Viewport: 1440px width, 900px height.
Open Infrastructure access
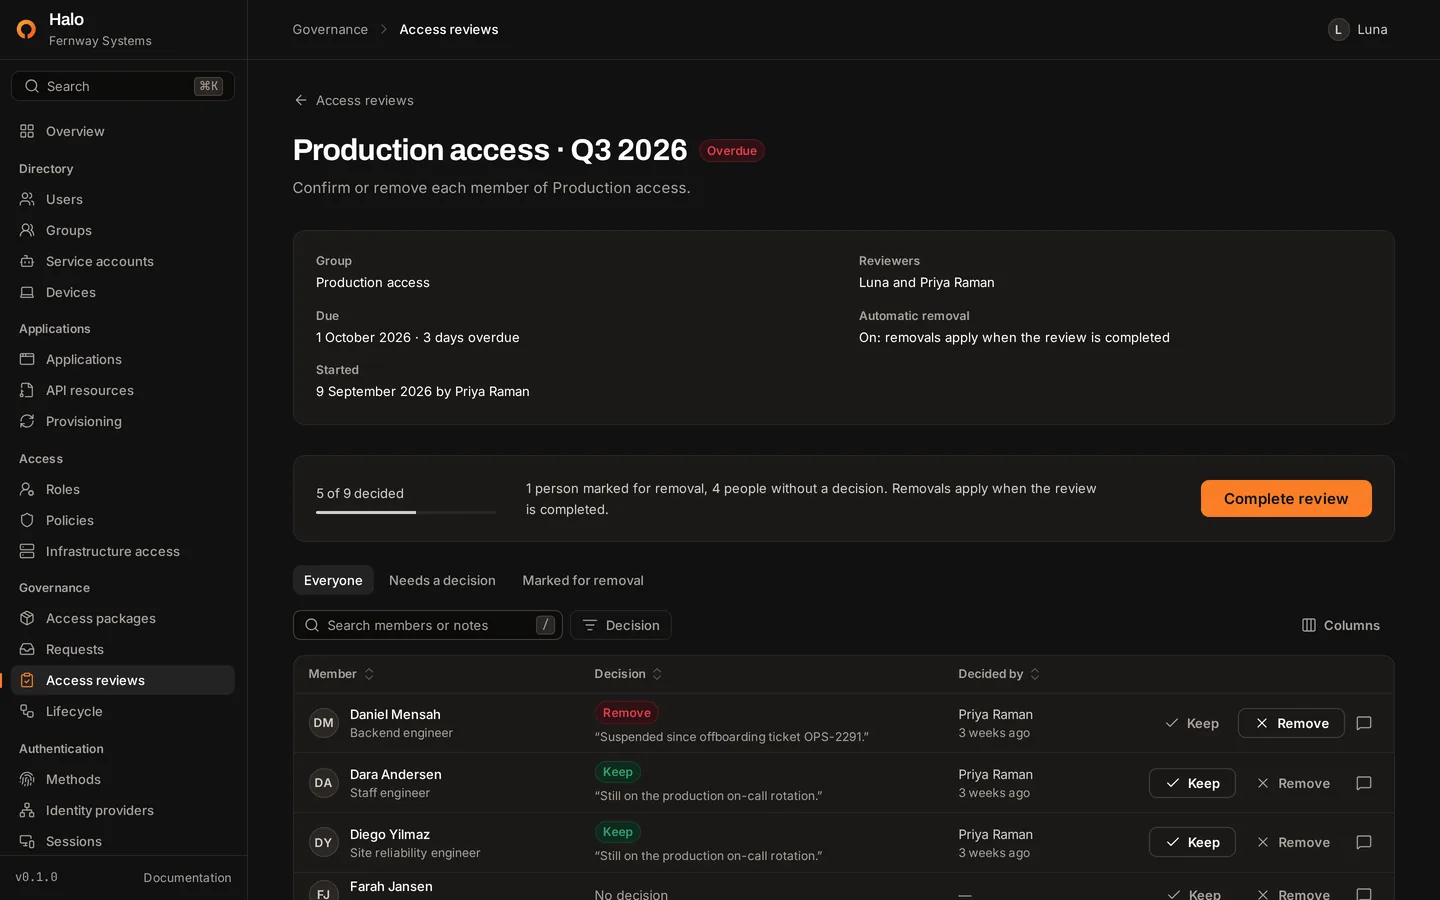tap(123, 551)
